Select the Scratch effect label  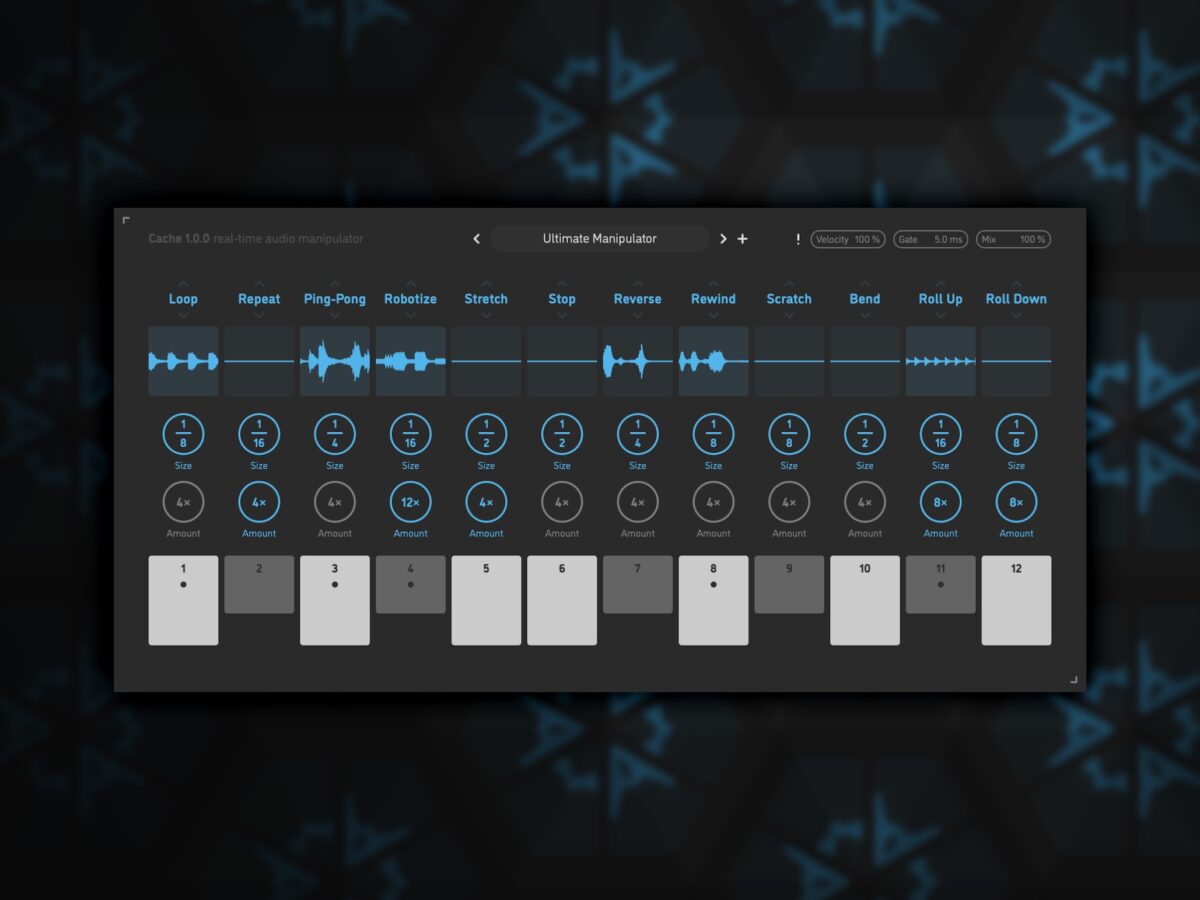pos(789,299)
